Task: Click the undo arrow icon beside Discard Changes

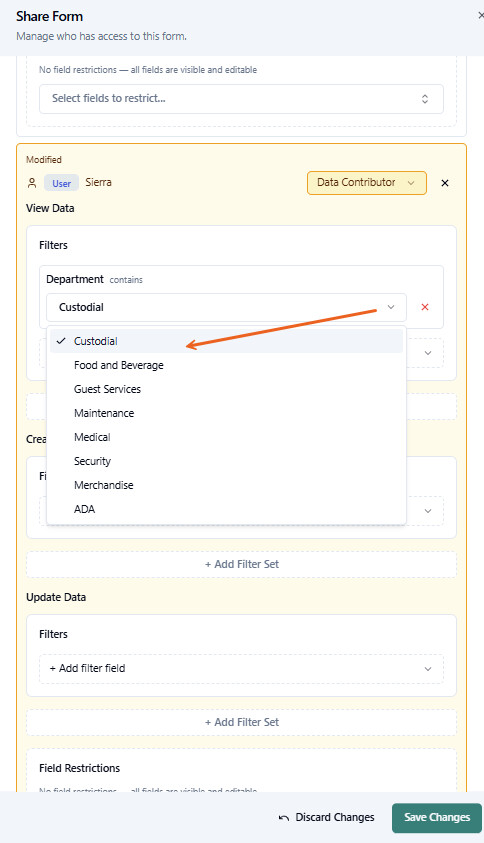Action: coord(284,818)
